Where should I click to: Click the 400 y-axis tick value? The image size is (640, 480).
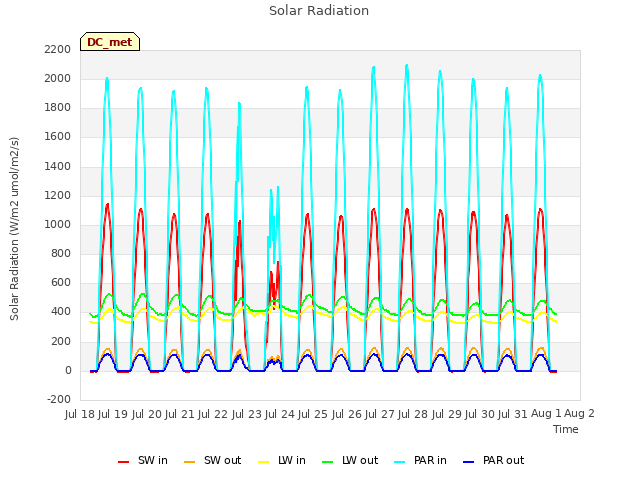[61, 312]
